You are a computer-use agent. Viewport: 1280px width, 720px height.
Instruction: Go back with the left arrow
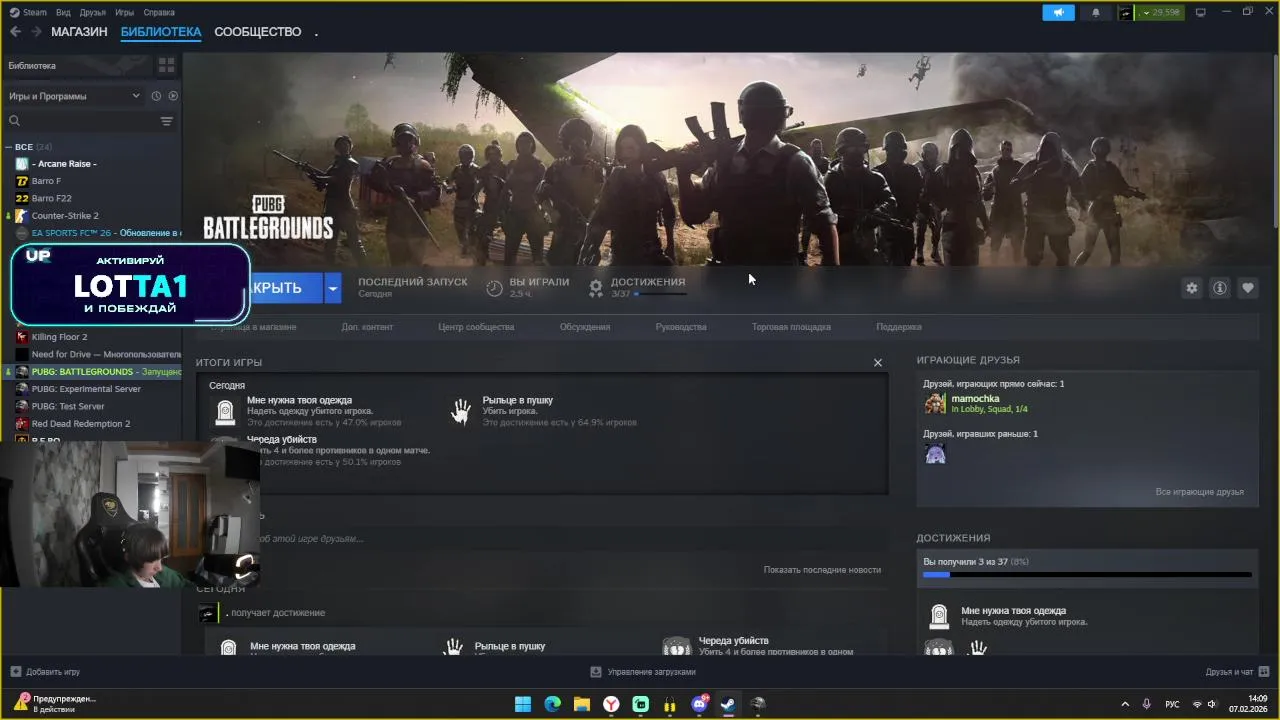[15, 32]
